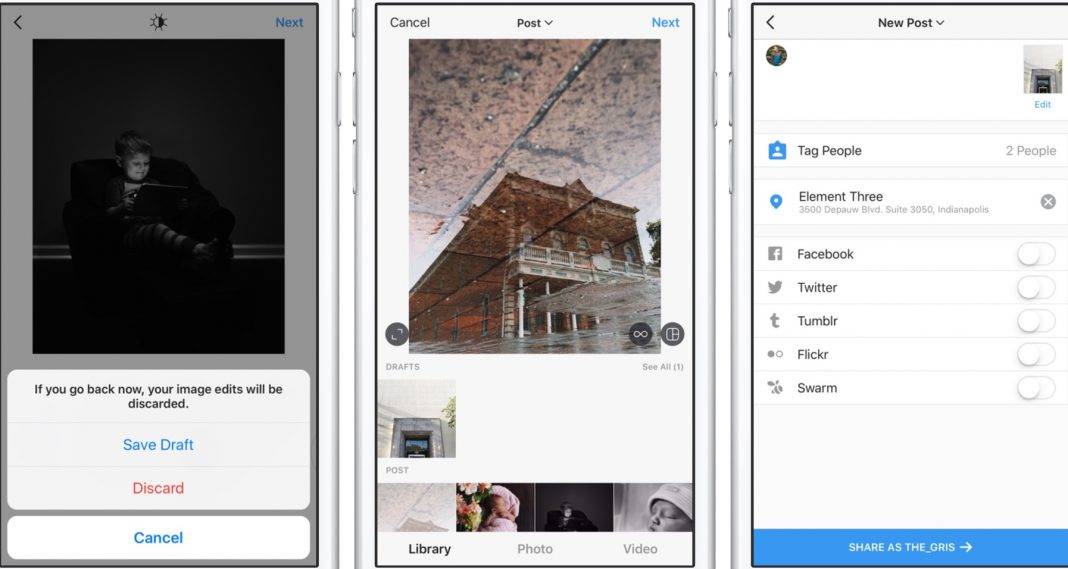The width and height of the screenshot is (1068, 569).
Task: Tap the Tag People person icon
Action: click(x=777, y=151)
